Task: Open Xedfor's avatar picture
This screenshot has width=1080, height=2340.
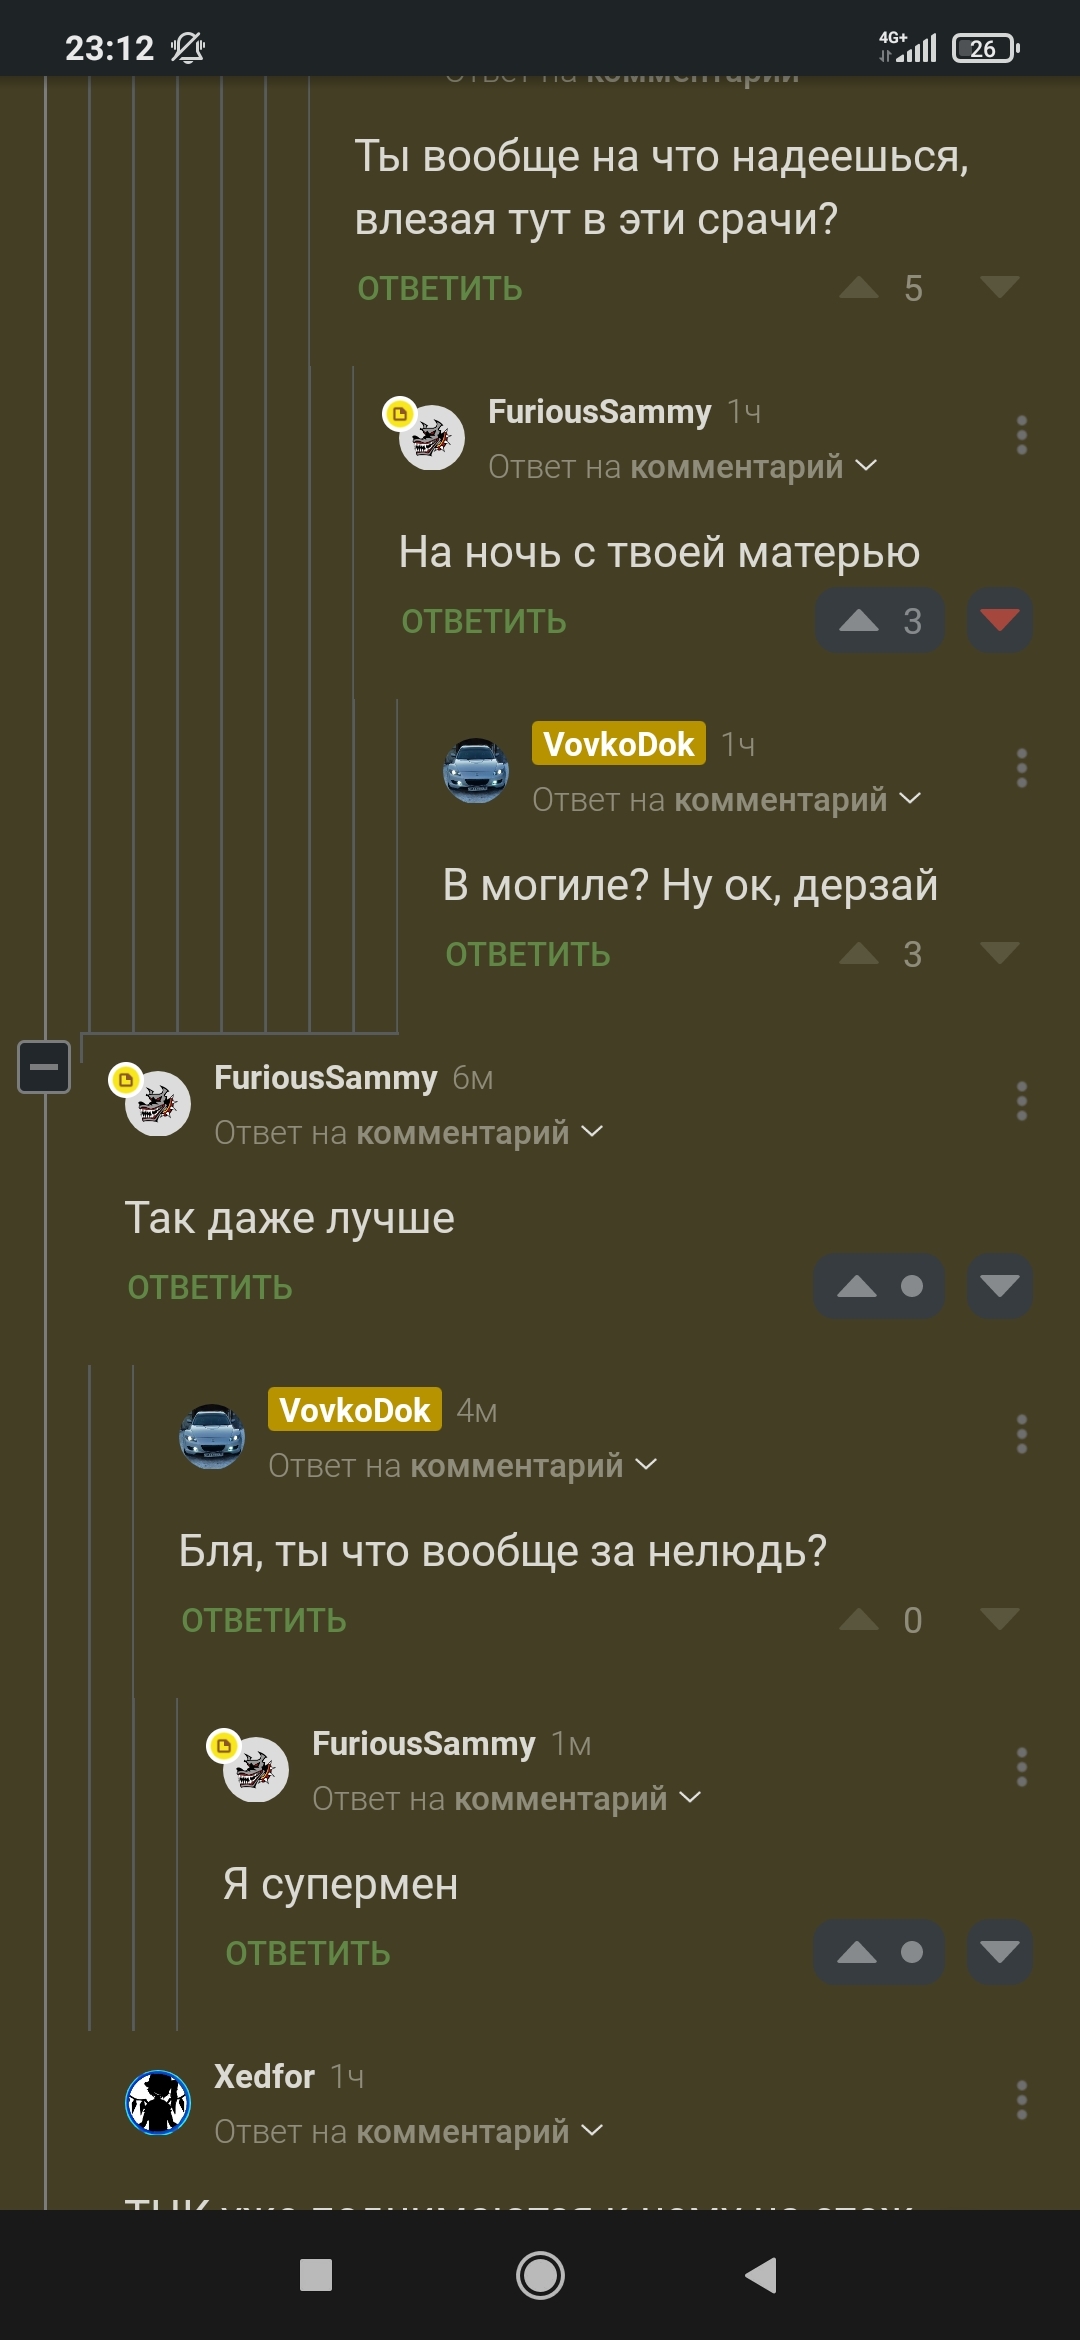Action: 158,2102
